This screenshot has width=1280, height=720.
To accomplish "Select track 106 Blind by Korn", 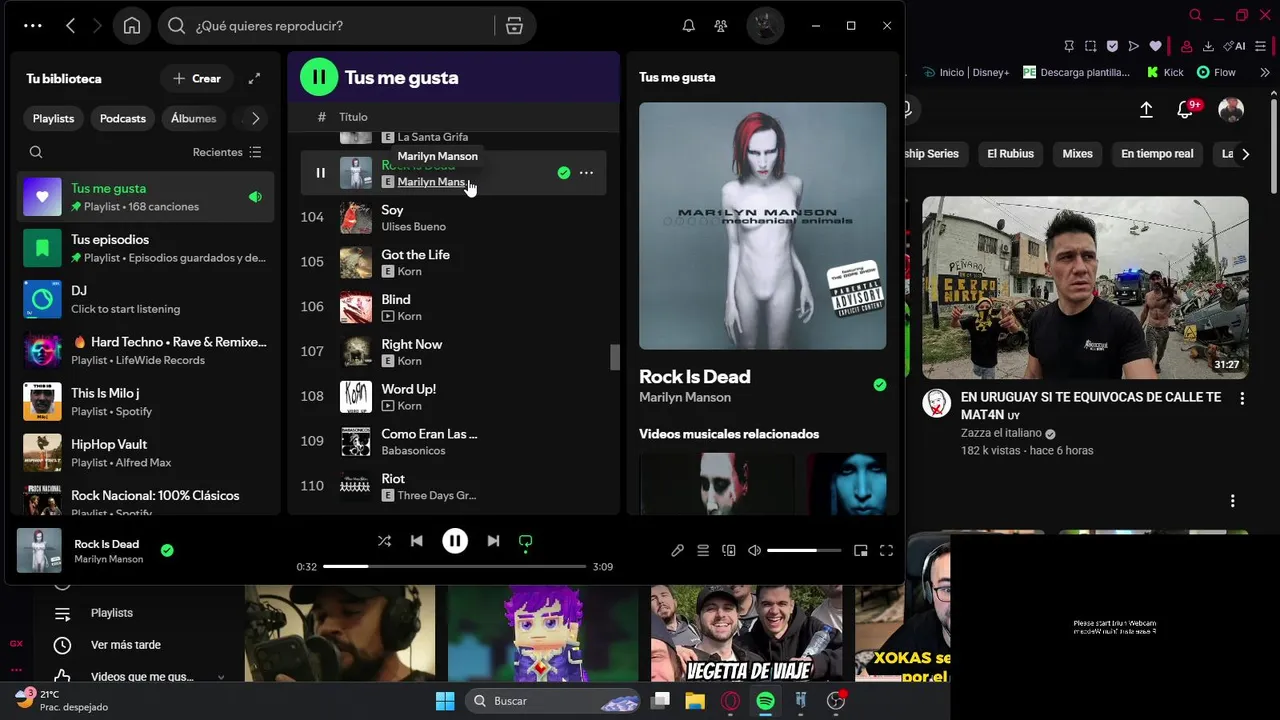I will point(453,307).
